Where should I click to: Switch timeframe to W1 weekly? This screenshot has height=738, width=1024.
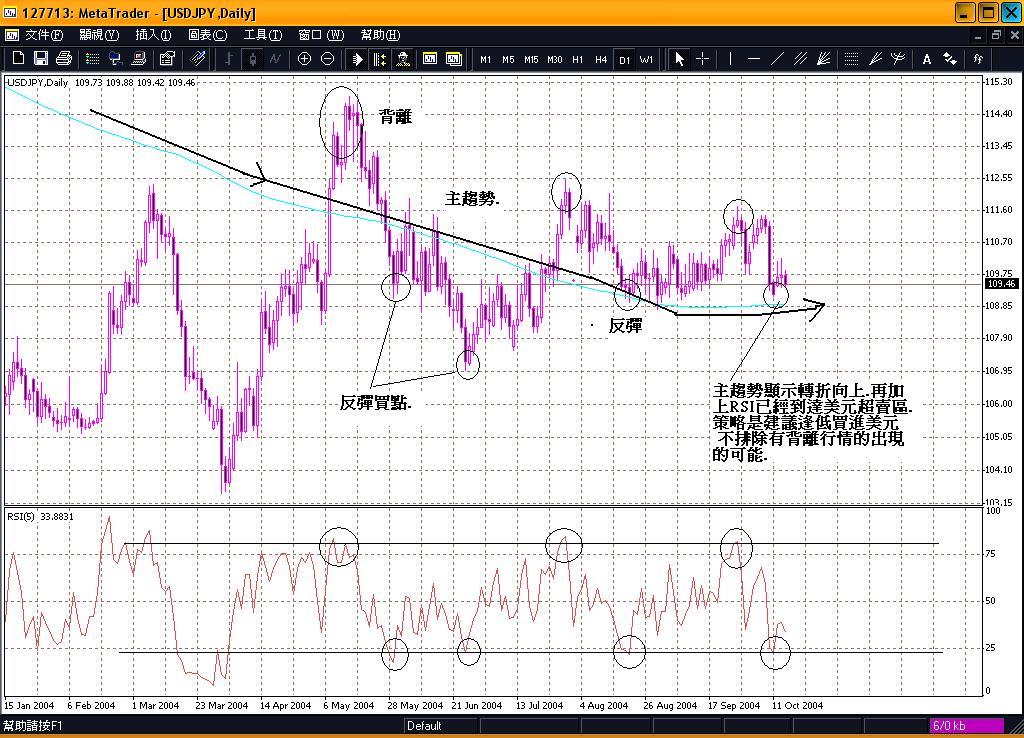(x=647, y=59)
